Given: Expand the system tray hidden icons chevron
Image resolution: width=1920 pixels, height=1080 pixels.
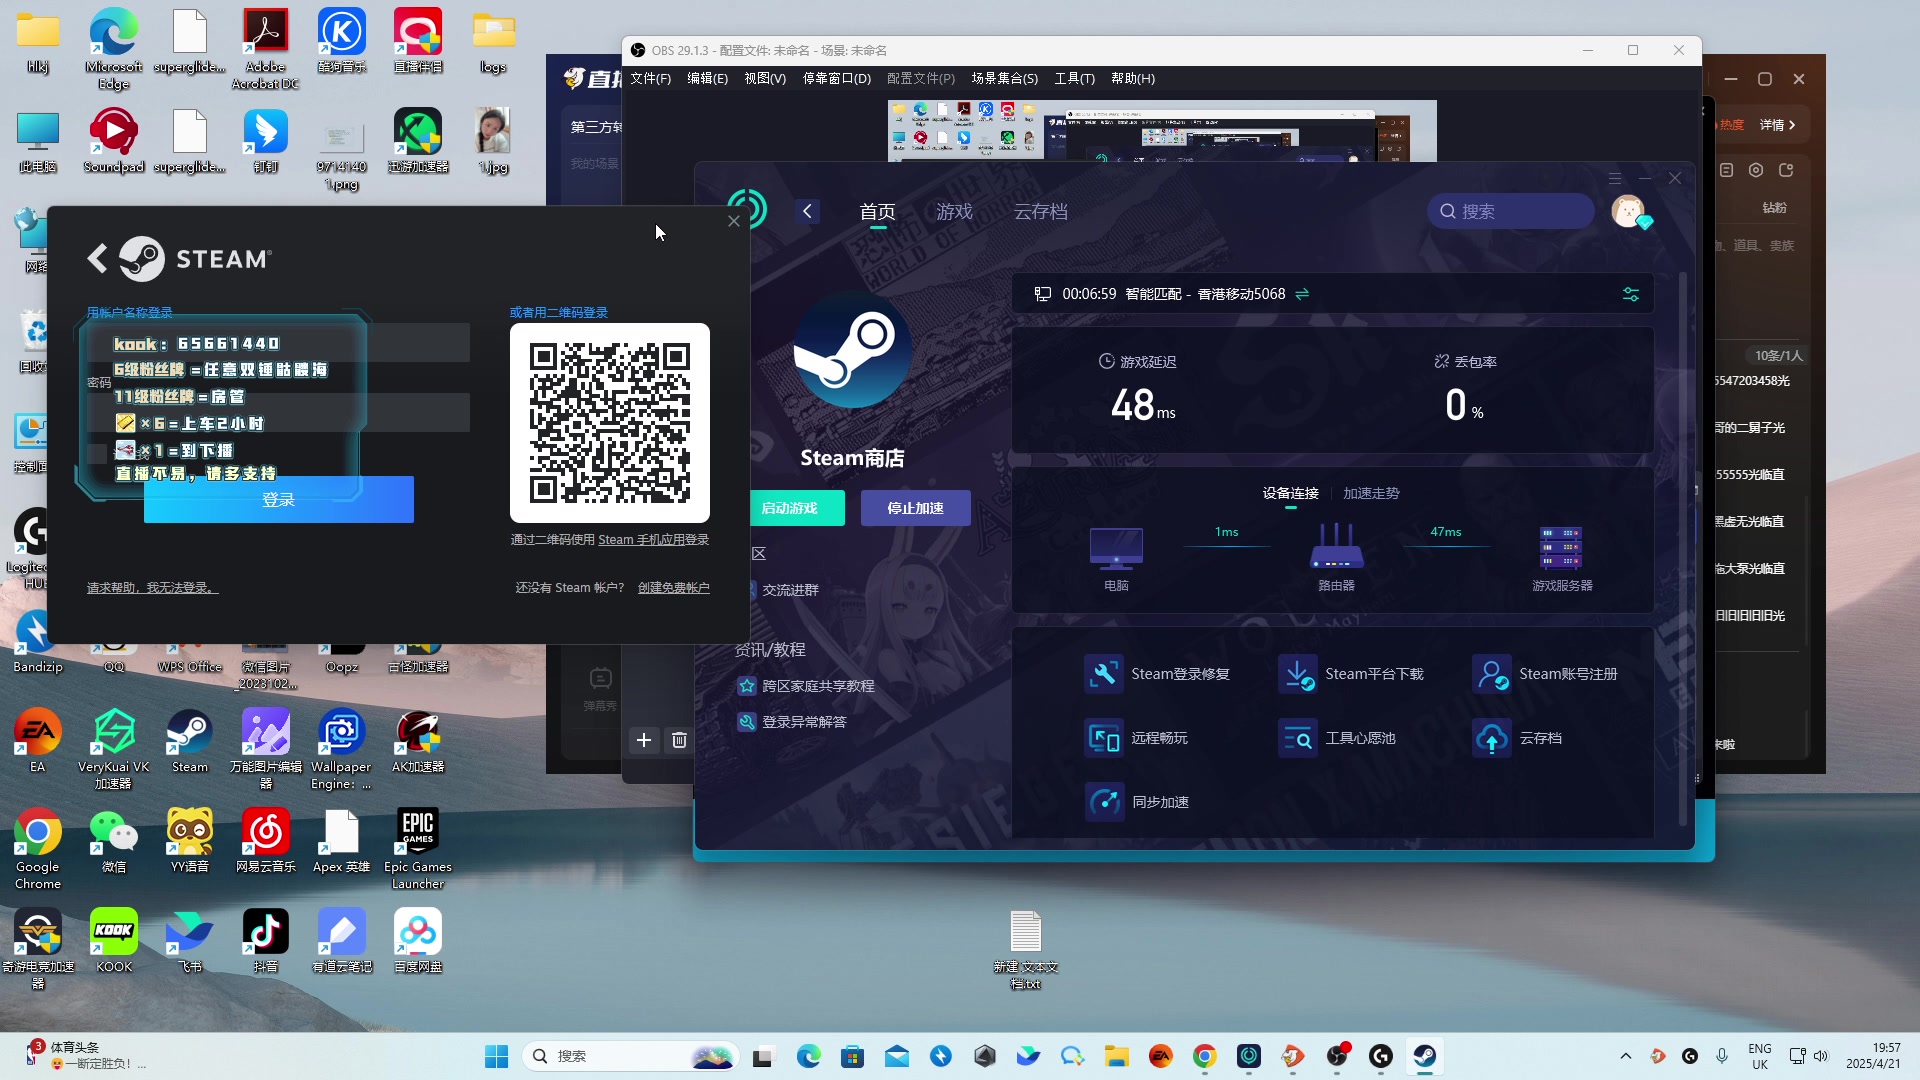Looking at the screenshot, I should click(1625, 1056).
